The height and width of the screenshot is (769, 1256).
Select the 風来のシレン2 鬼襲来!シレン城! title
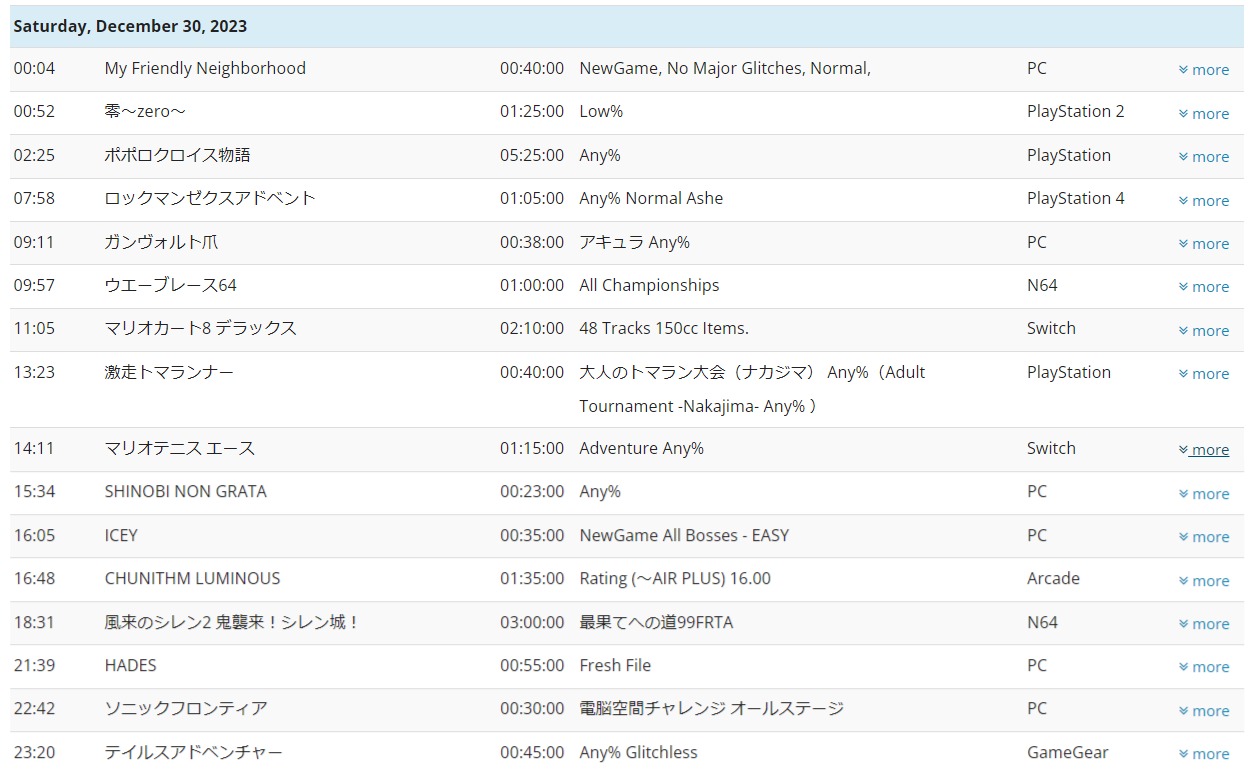coord(232,622)
